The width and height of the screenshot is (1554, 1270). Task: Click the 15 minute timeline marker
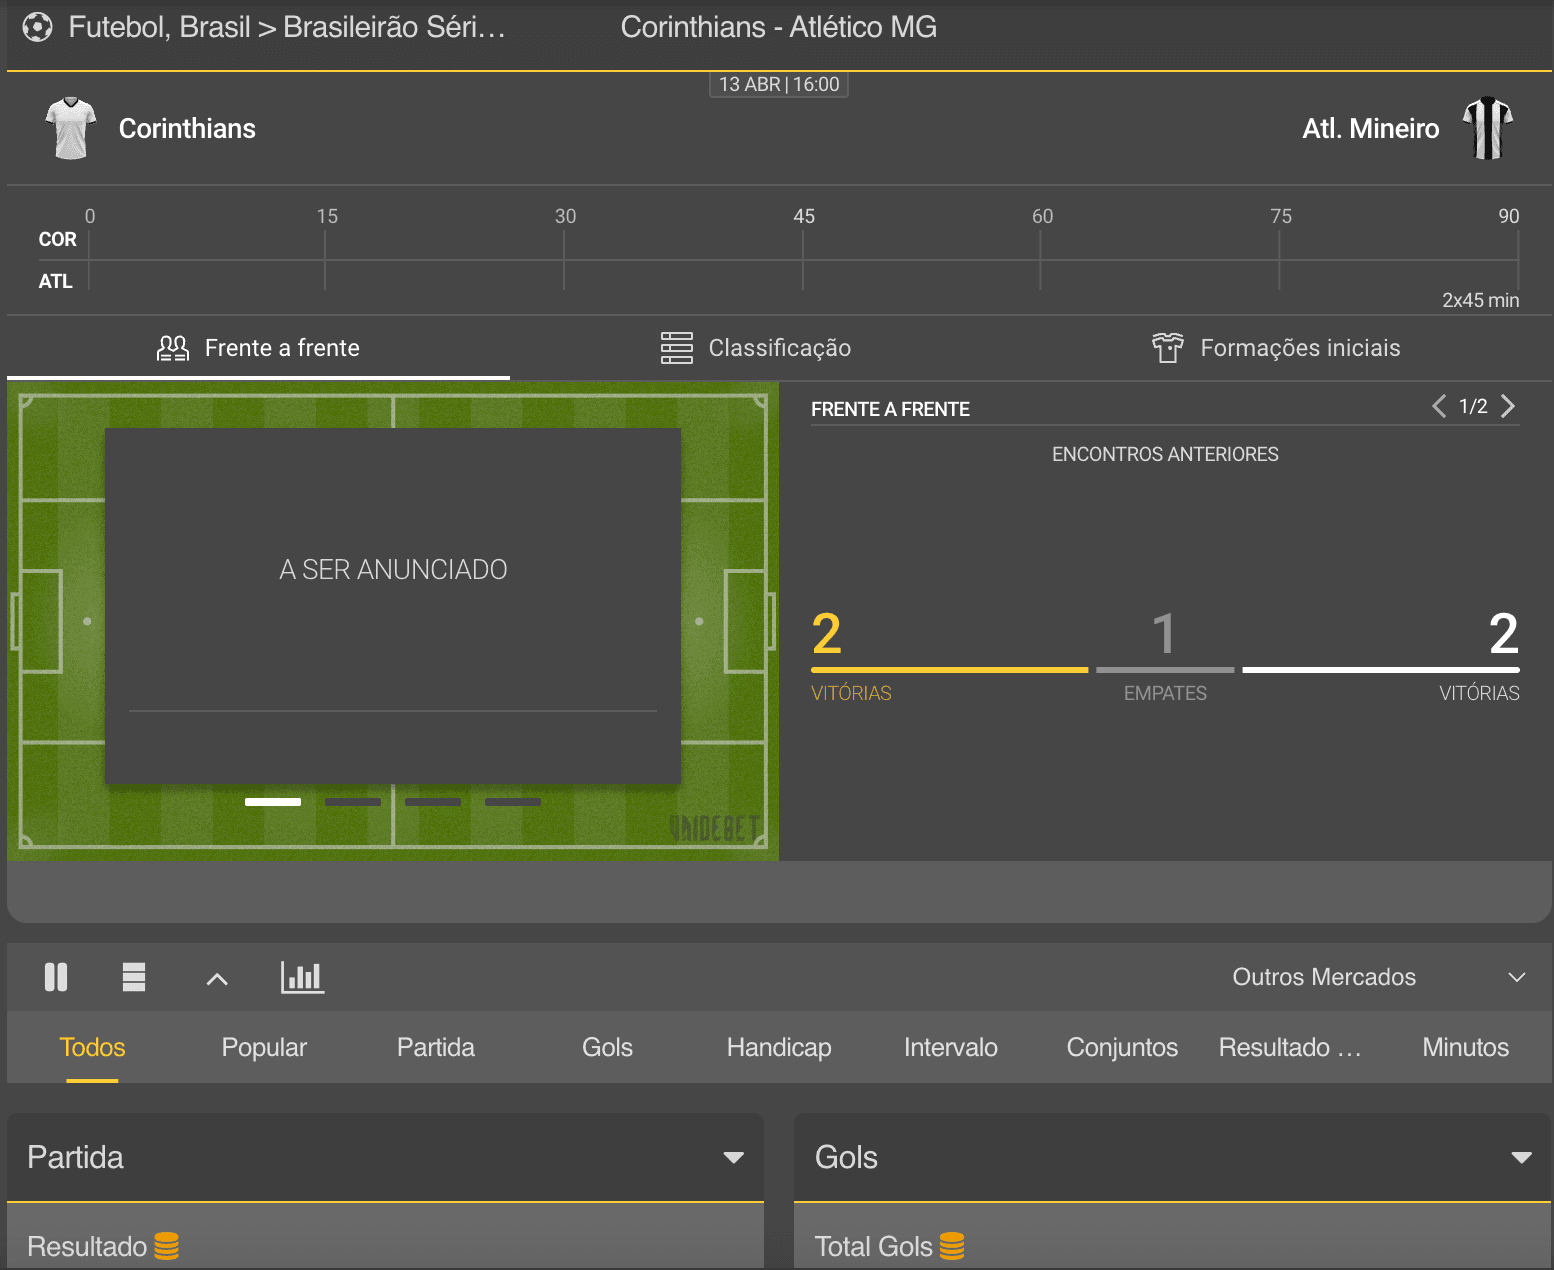(x=327, y=216)
